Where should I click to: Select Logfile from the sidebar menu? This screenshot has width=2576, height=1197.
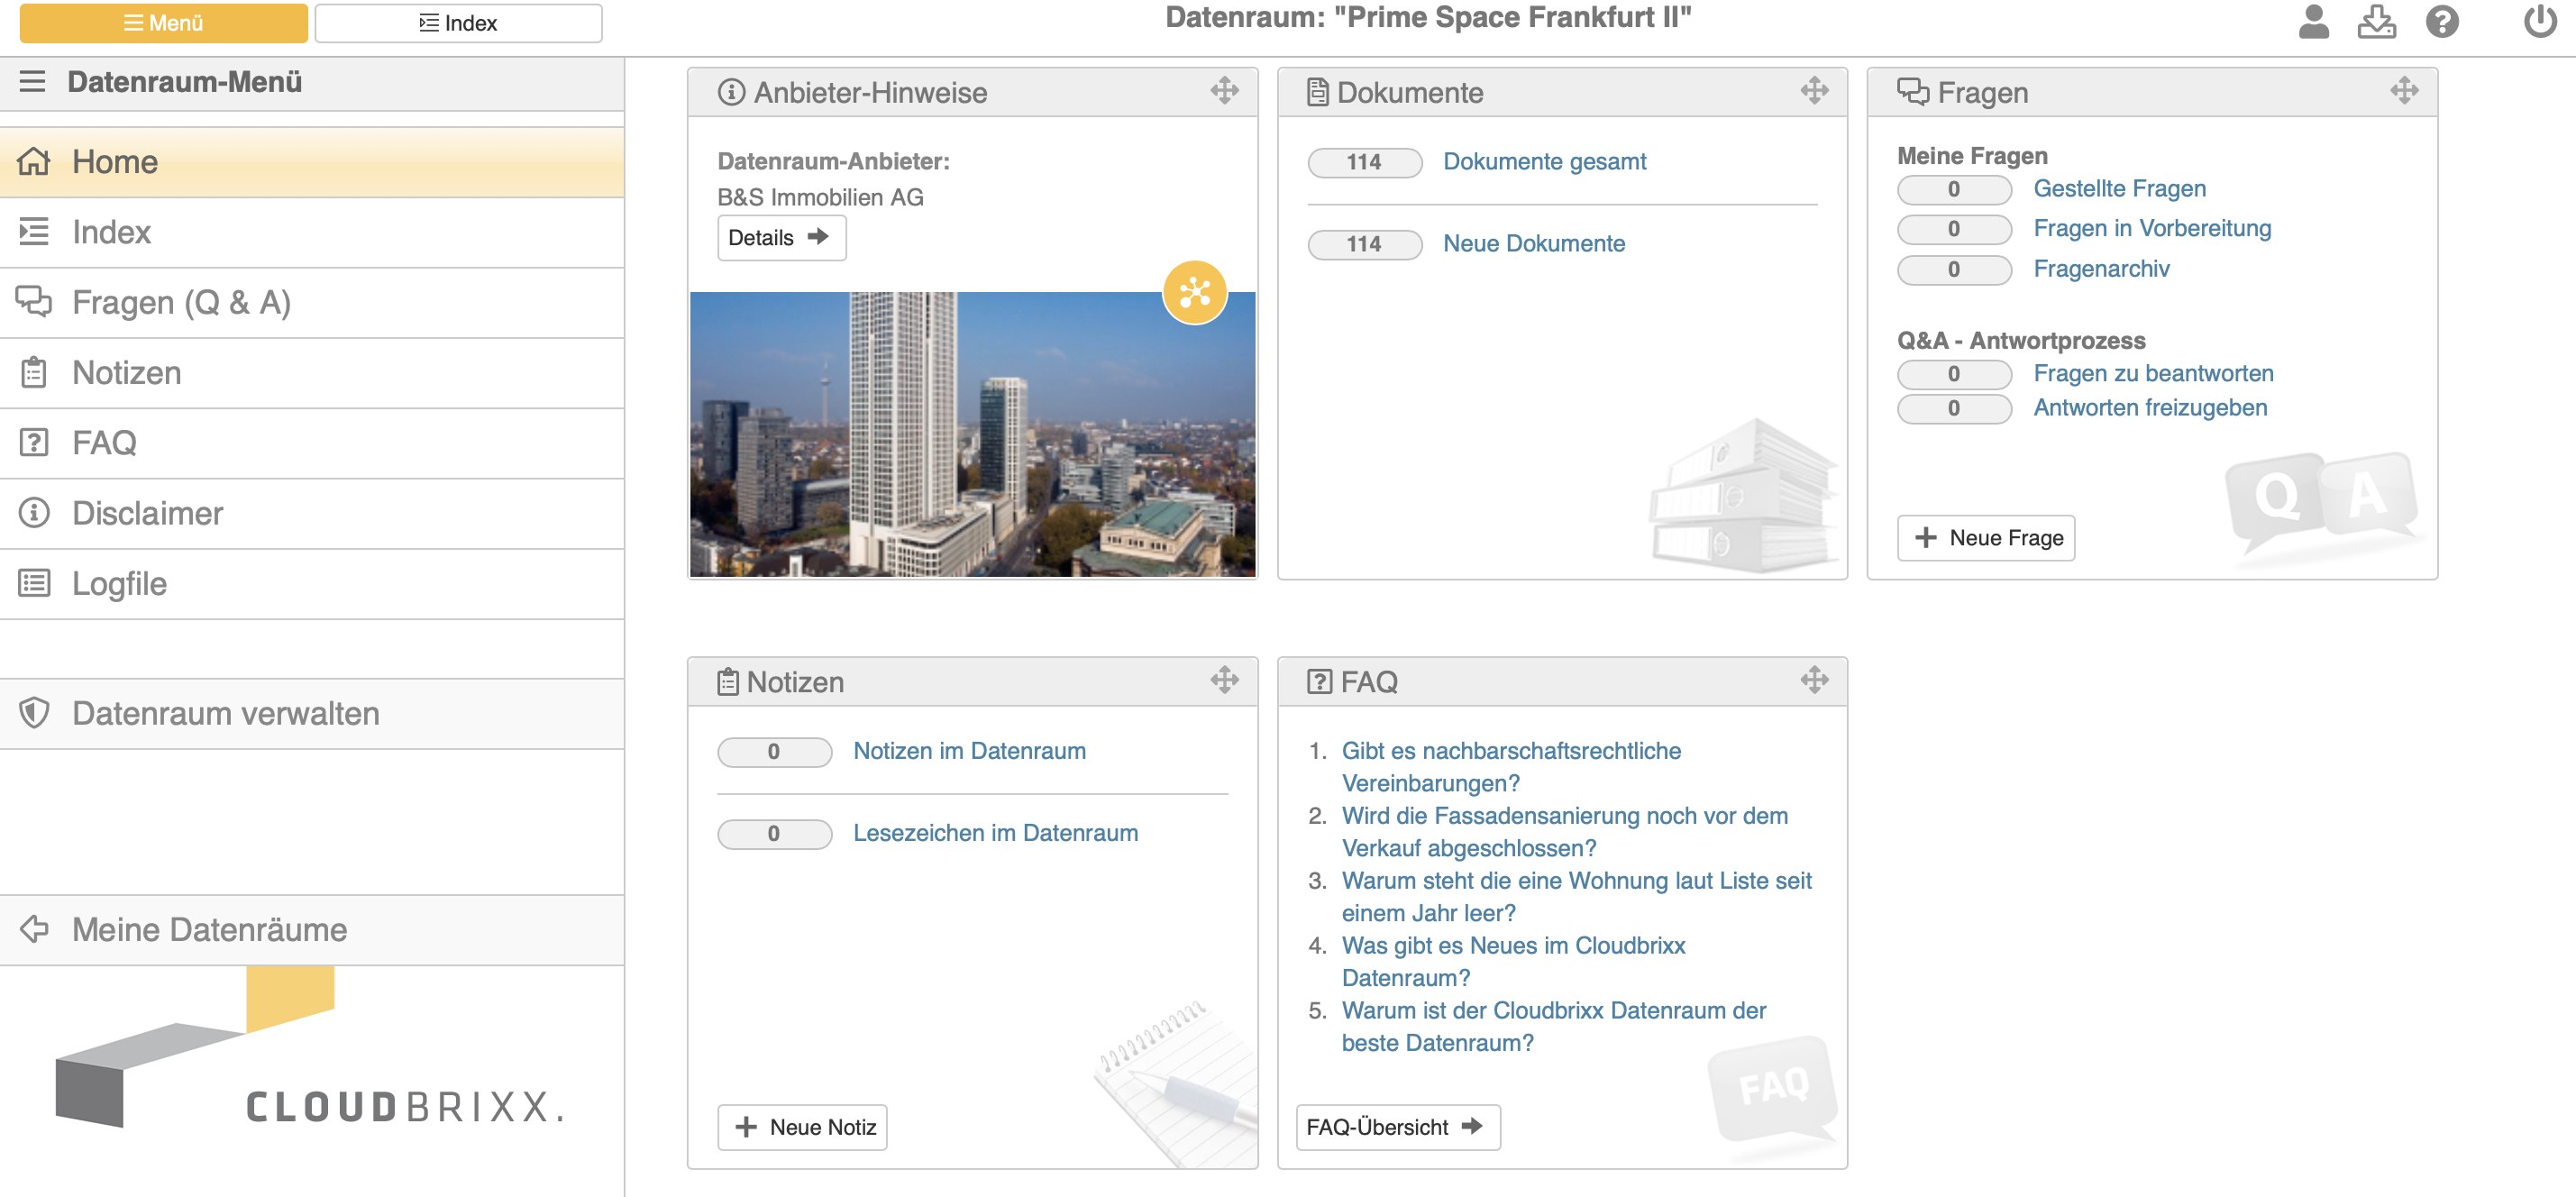click(x=119, y=583)
